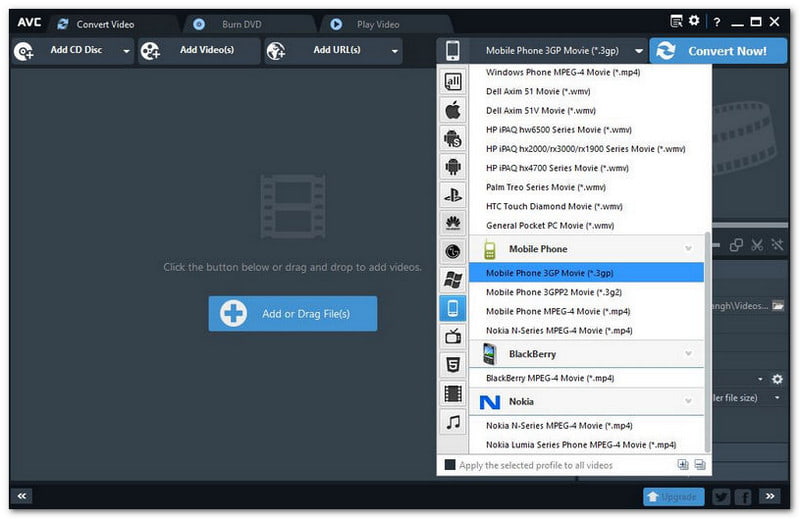
Task: Click the expand all groups icon
Action: pyautogui.click(x=683, y=464)
